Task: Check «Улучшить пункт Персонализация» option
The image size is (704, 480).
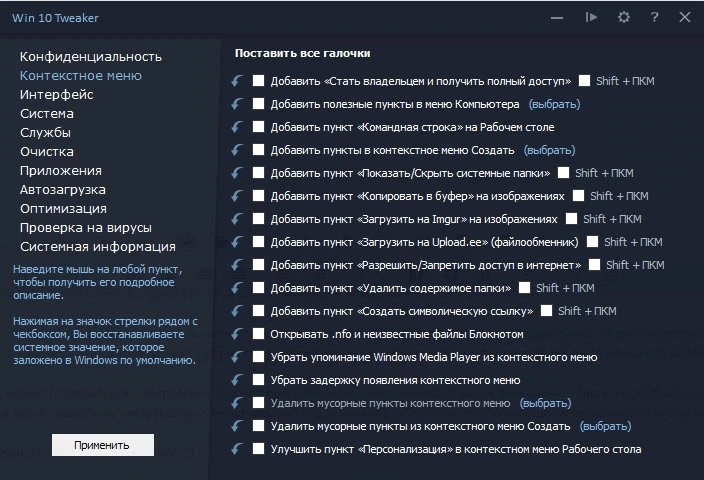Action: click(258, 449)
